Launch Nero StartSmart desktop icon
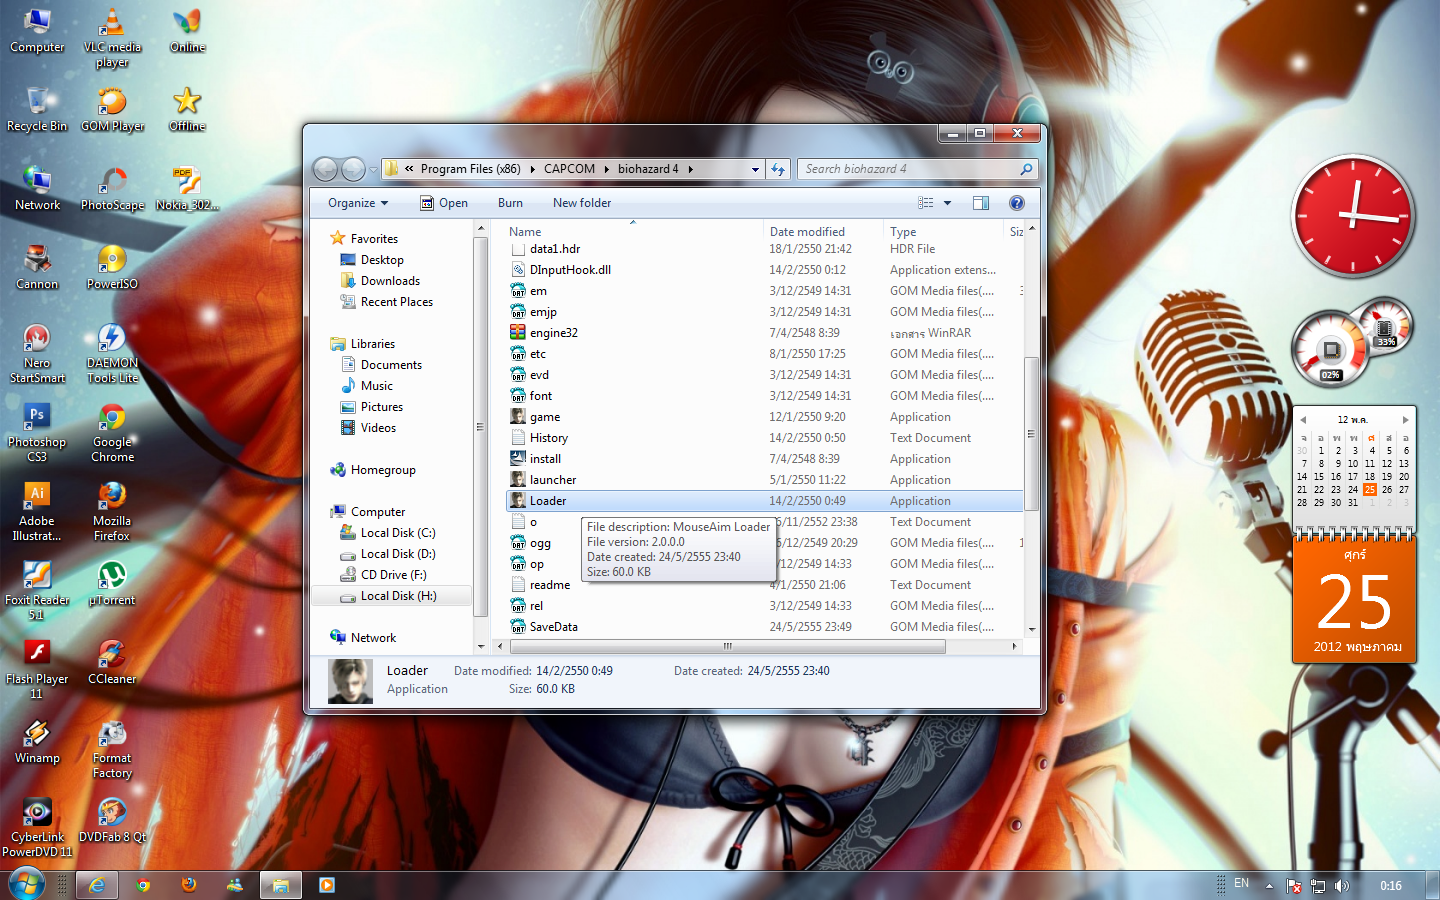 [37, 354]
